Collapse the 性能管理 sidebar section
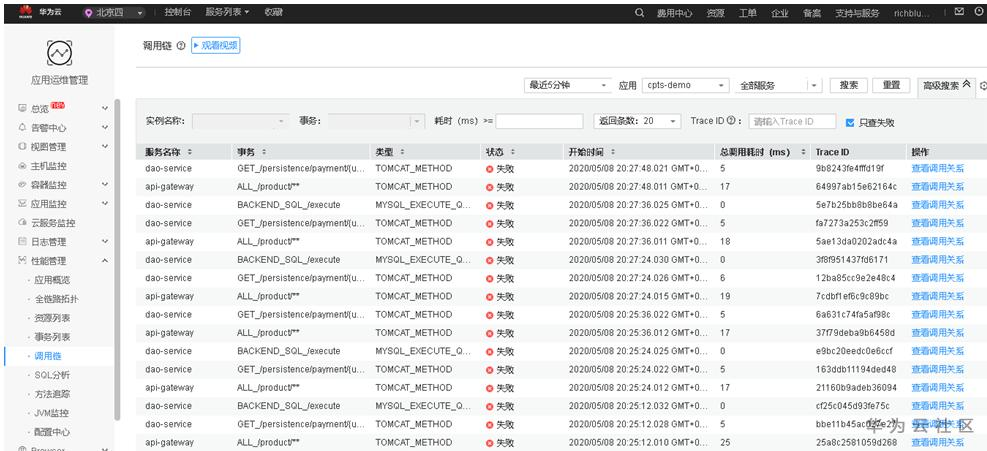The height and width of the screenshot is (451, 987). pyautogui.click(x=105, y=261)
